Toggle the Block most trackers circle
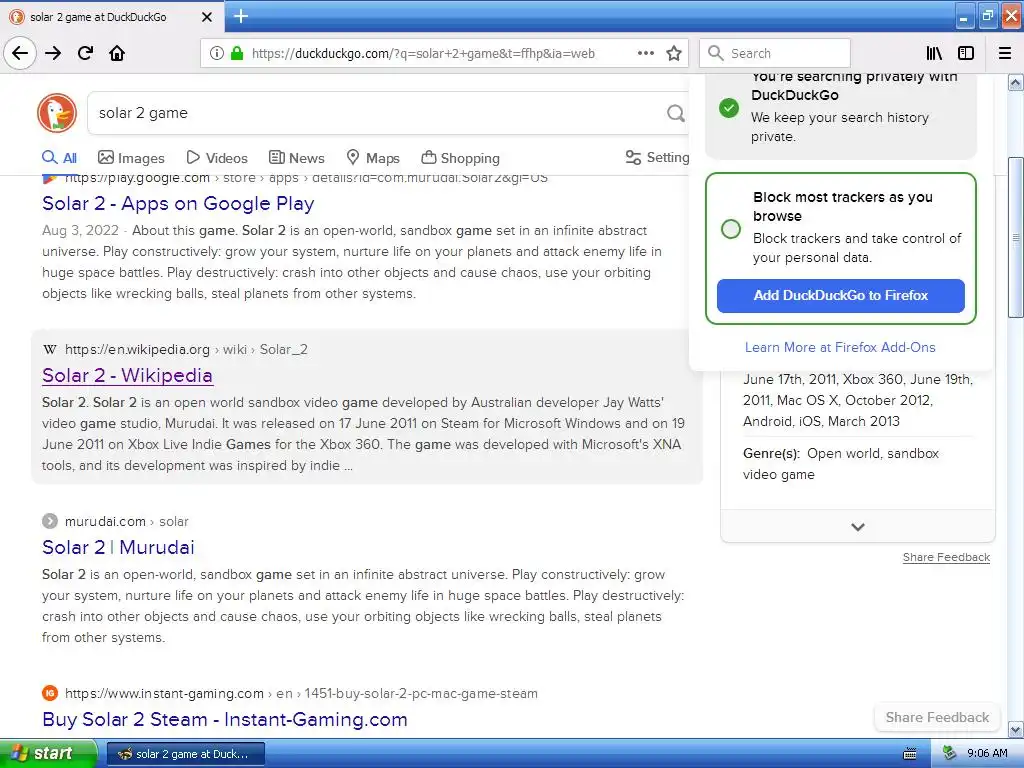This screenshot has width=1024, height=768. point(731,229)
